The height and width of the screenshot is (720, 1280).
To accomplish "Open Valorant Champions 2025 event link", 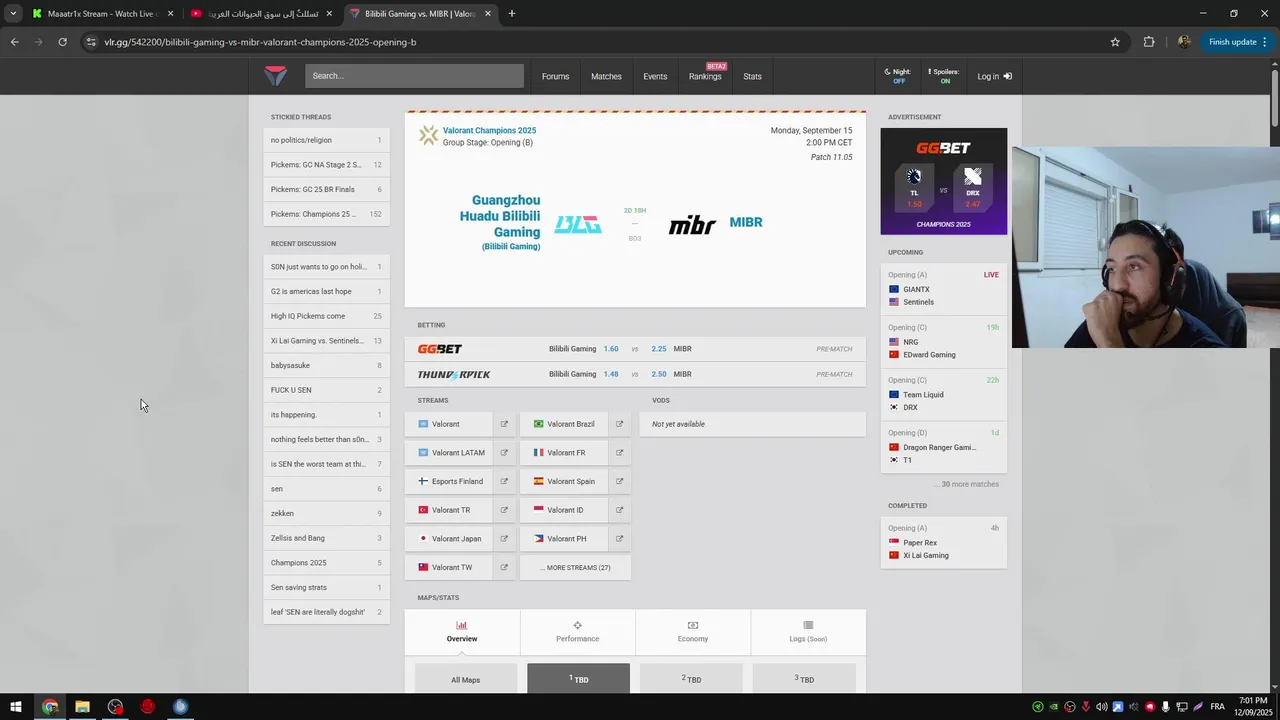I will point(489,130).
